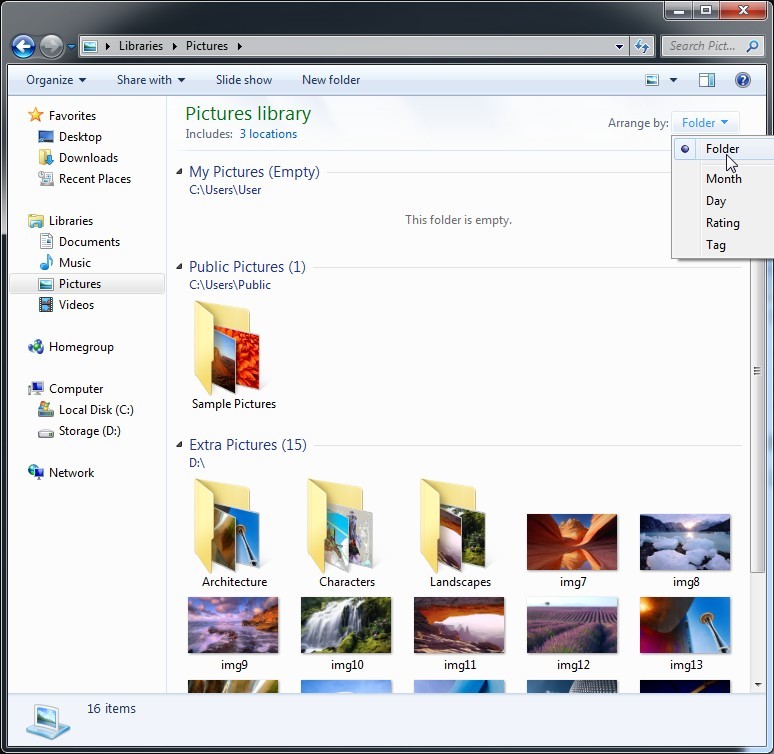Viewport: 774px width, 754px height.
Task: Click the Back navigation arrow button
Action: pyautogui.click(x=23, y=46)
